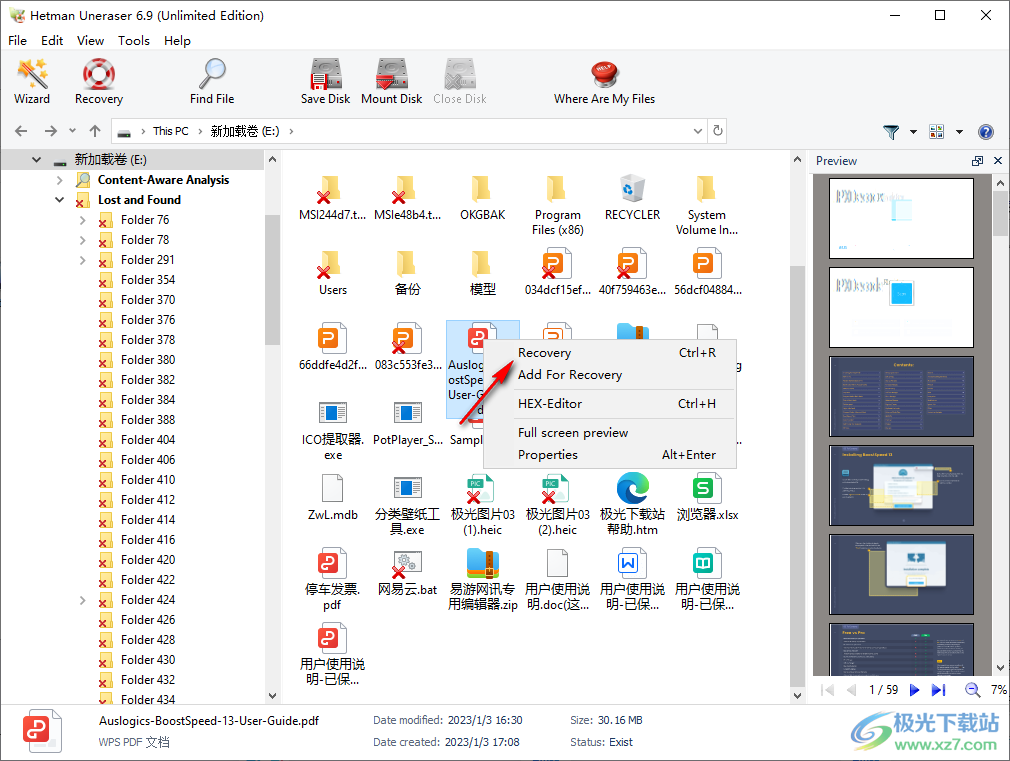Click the blue help question icon
The height and width of the screenshot is (761, 1010).
(x=986, y=132)
